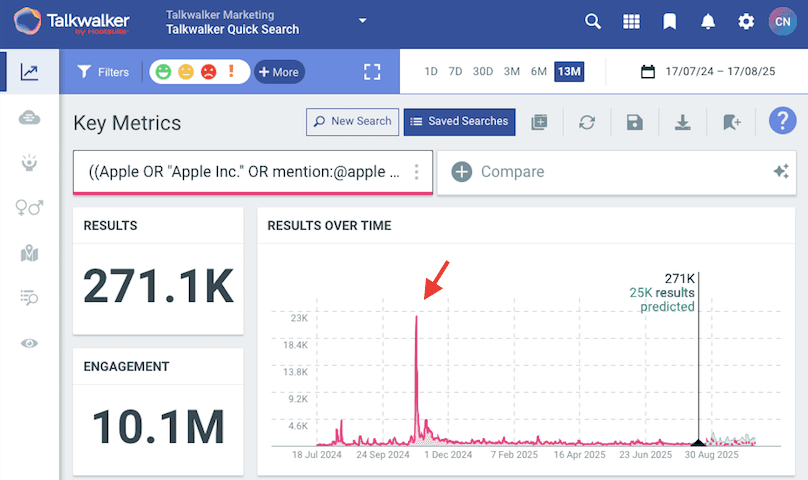Toggle the negative sentiment red face filter
Image resolution: width=808 pixels, height=480 pixels.
pos(208,72)
